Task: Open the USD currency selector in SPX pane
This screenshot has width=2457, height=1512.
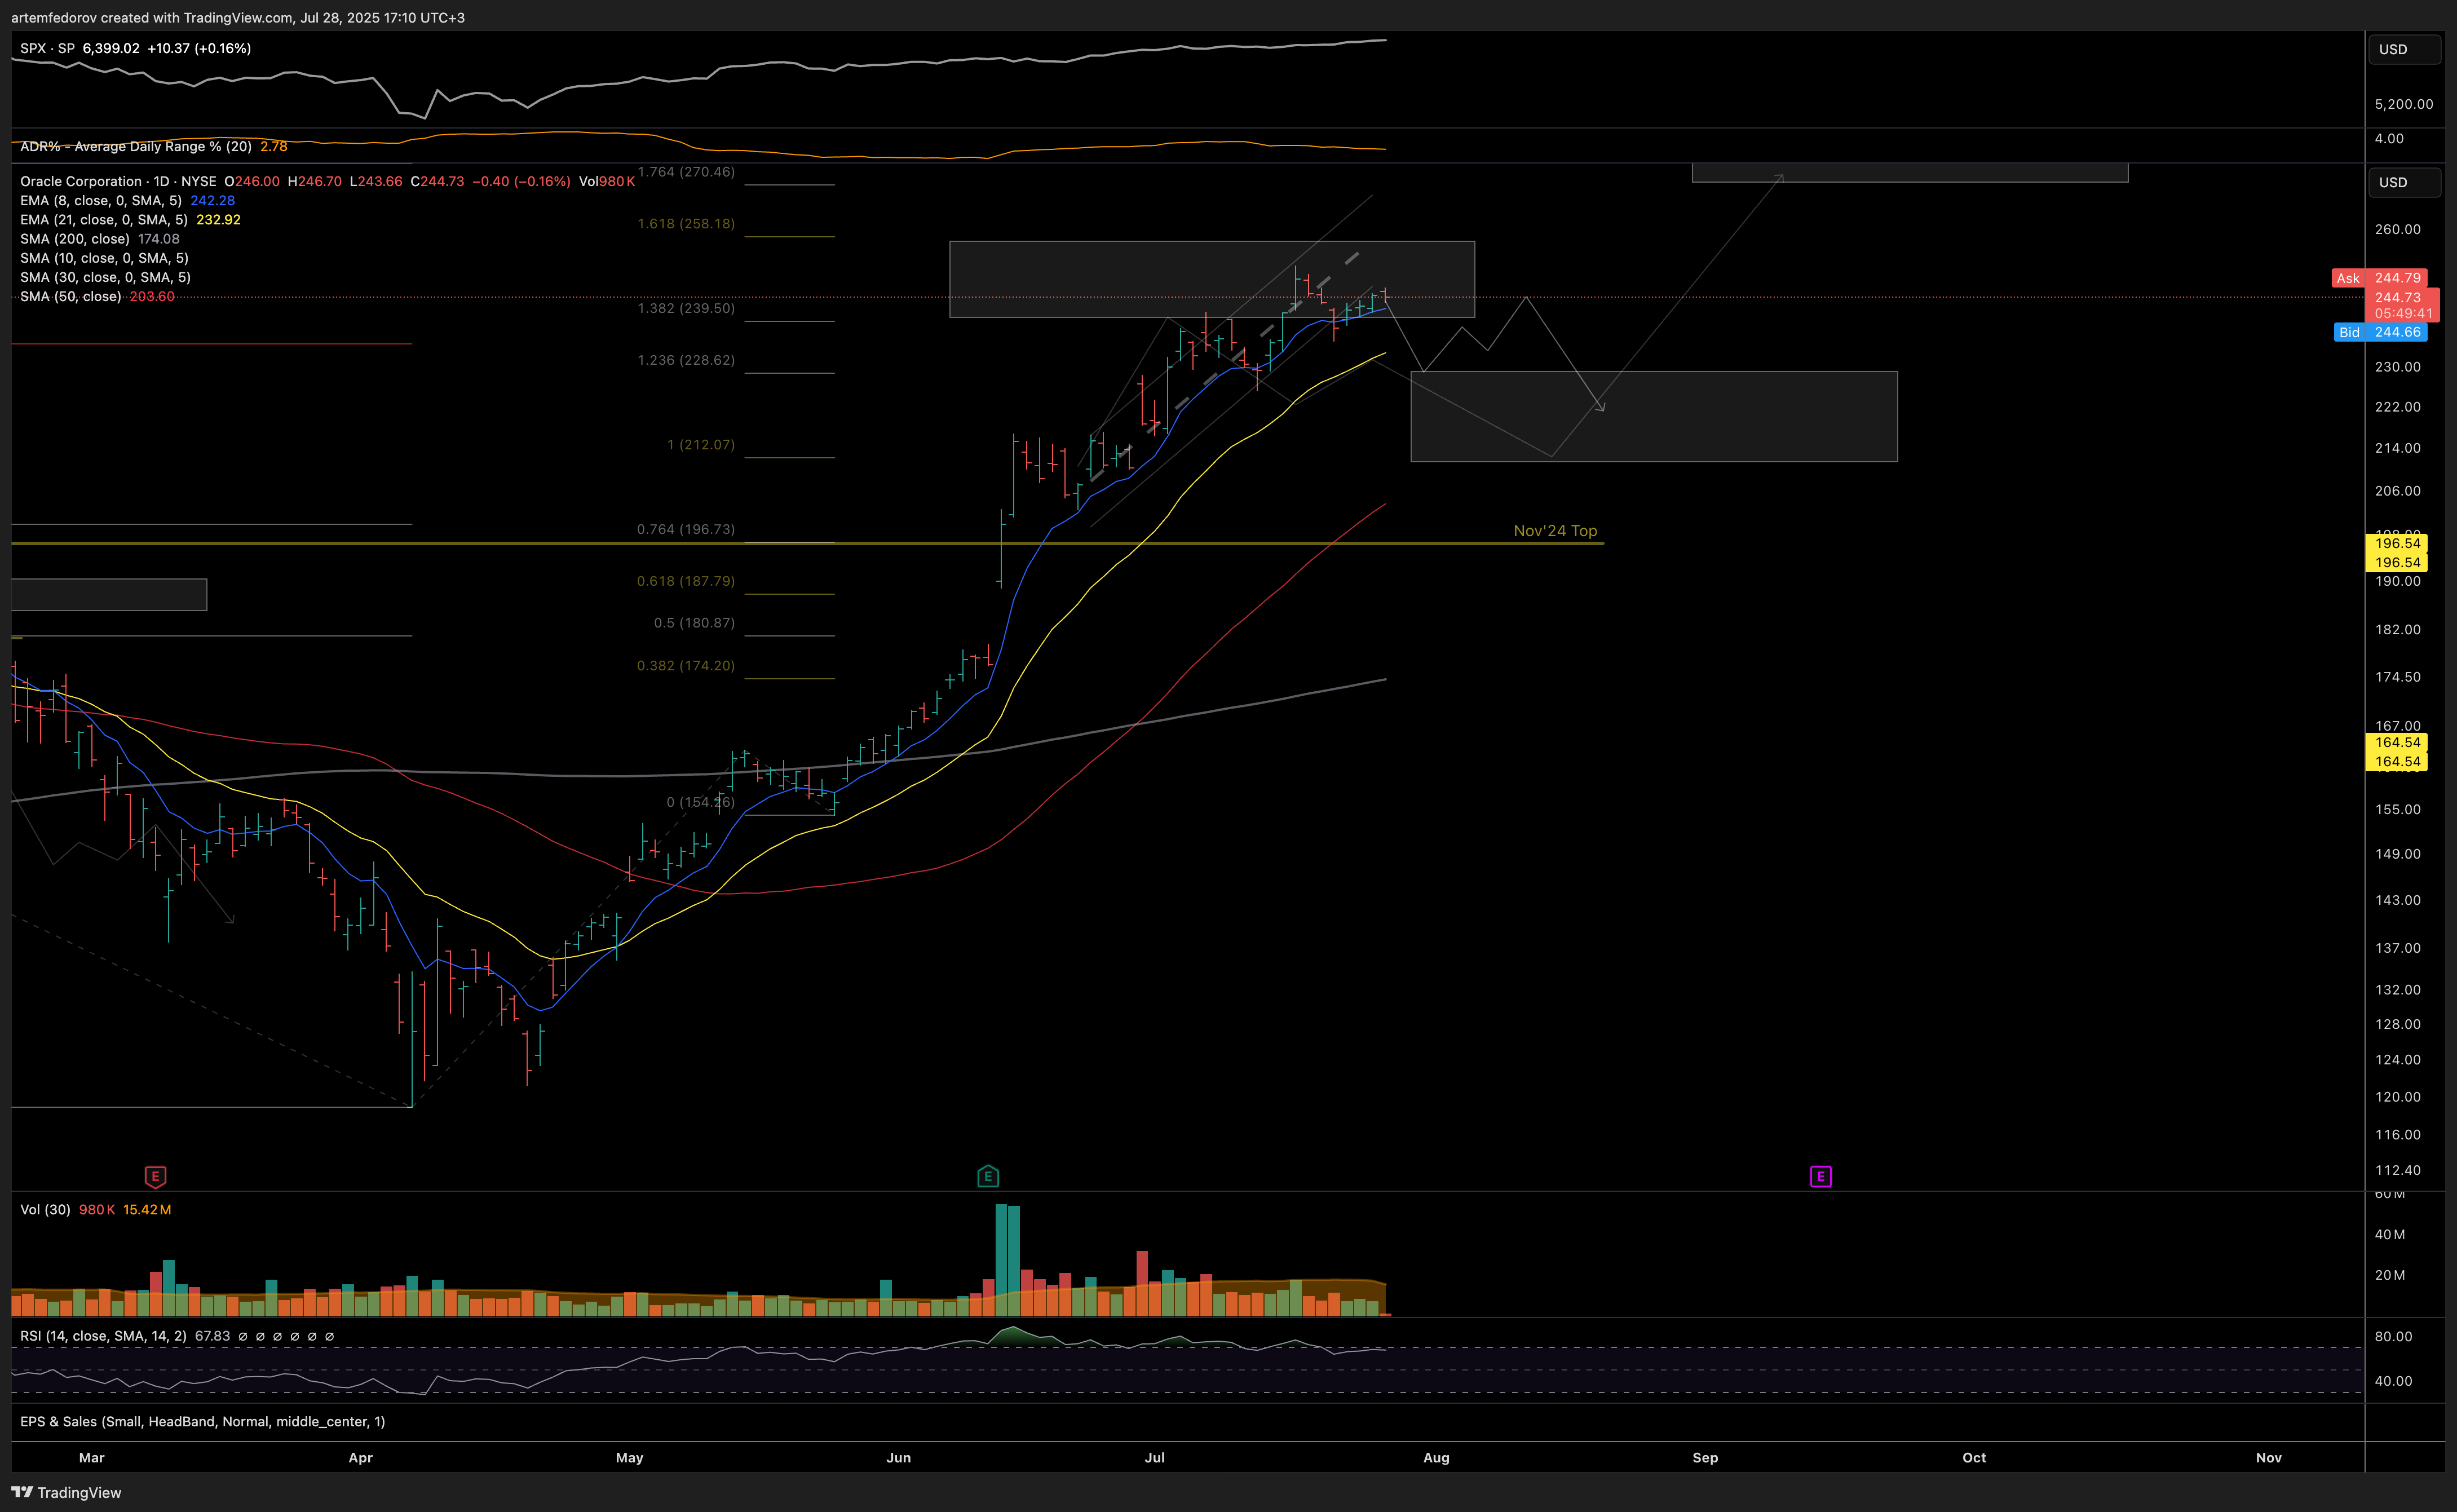Action: (2403, 49)
